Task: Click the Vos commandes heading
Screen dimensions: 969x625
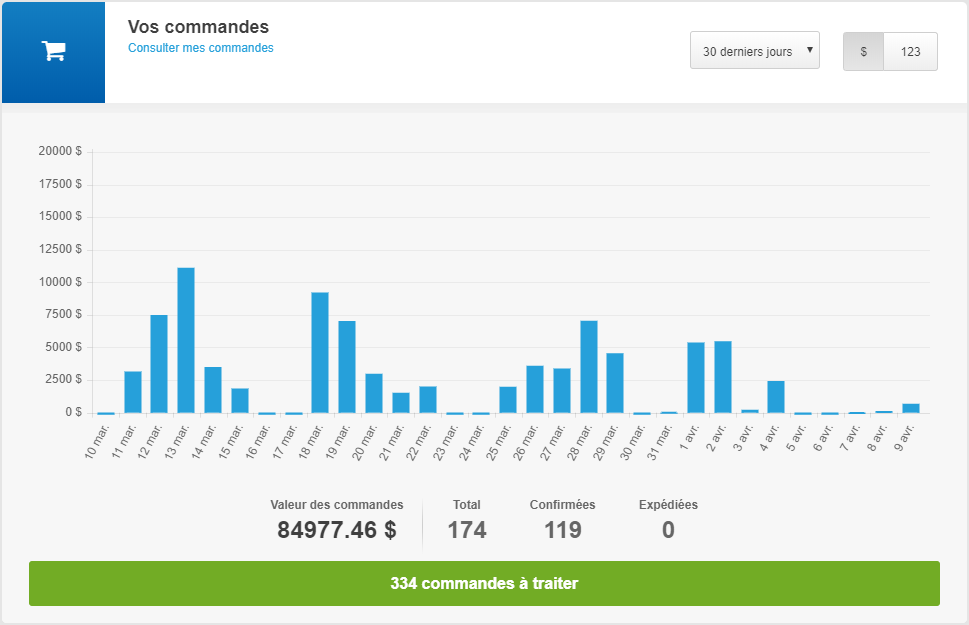Action: [198, 27]
